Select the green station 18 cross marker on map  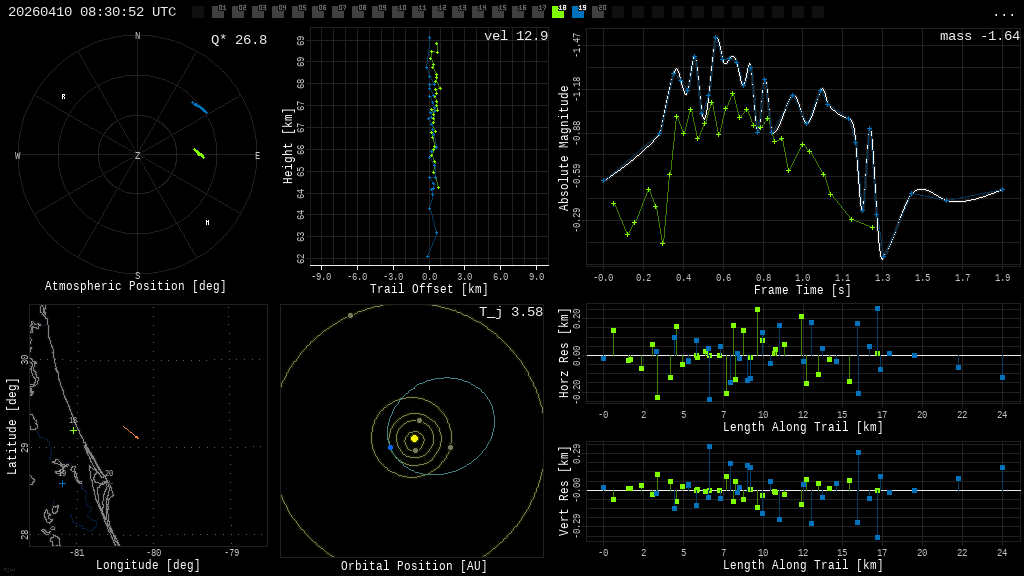click(73, 430)
